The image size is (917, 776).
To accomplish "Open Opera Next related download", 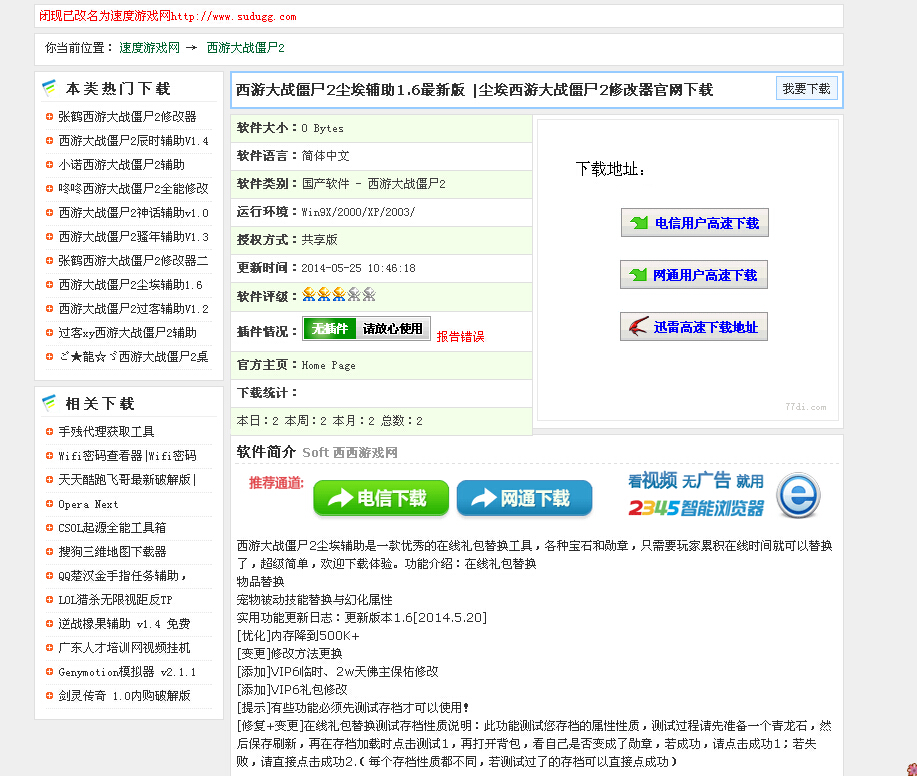I will [88, 504].
